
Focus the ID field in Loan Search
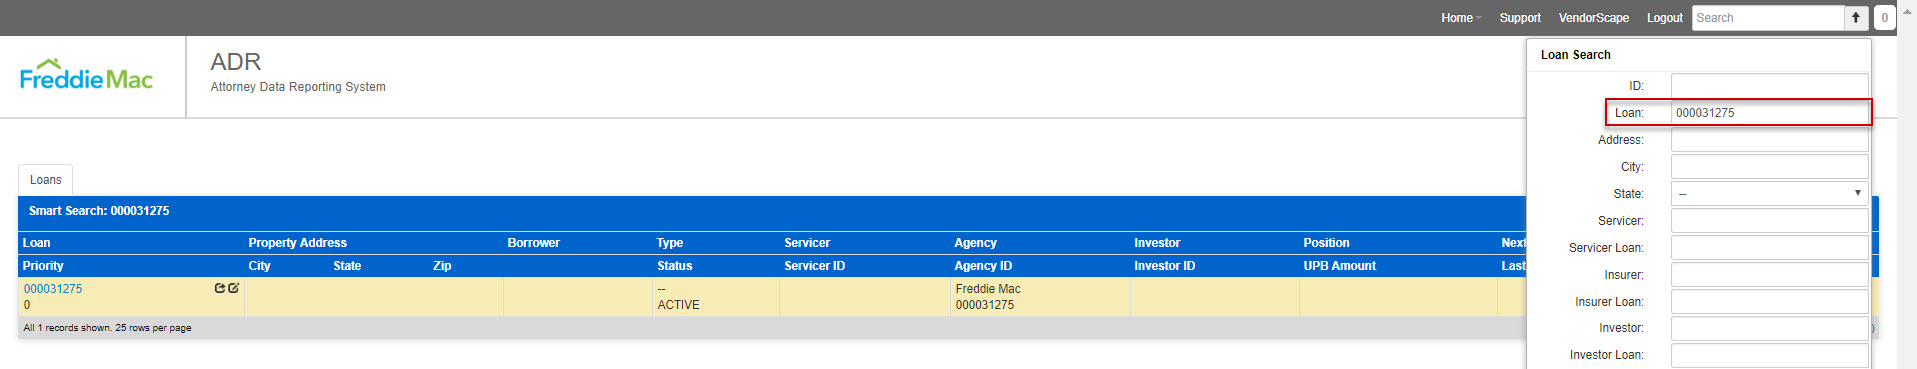(x=1769, y=86)
